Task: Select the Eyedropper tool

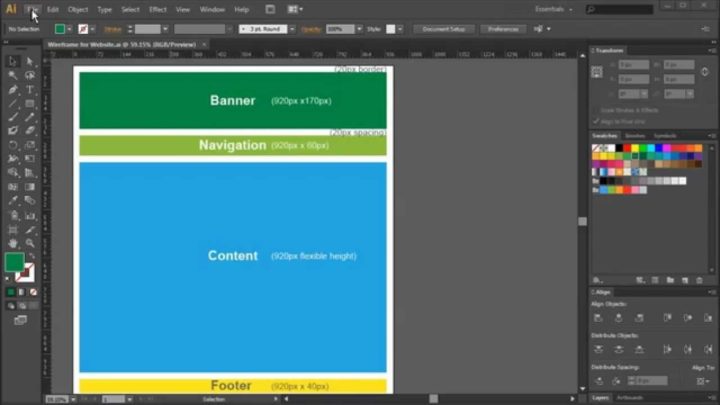Action: coord(12,201)
